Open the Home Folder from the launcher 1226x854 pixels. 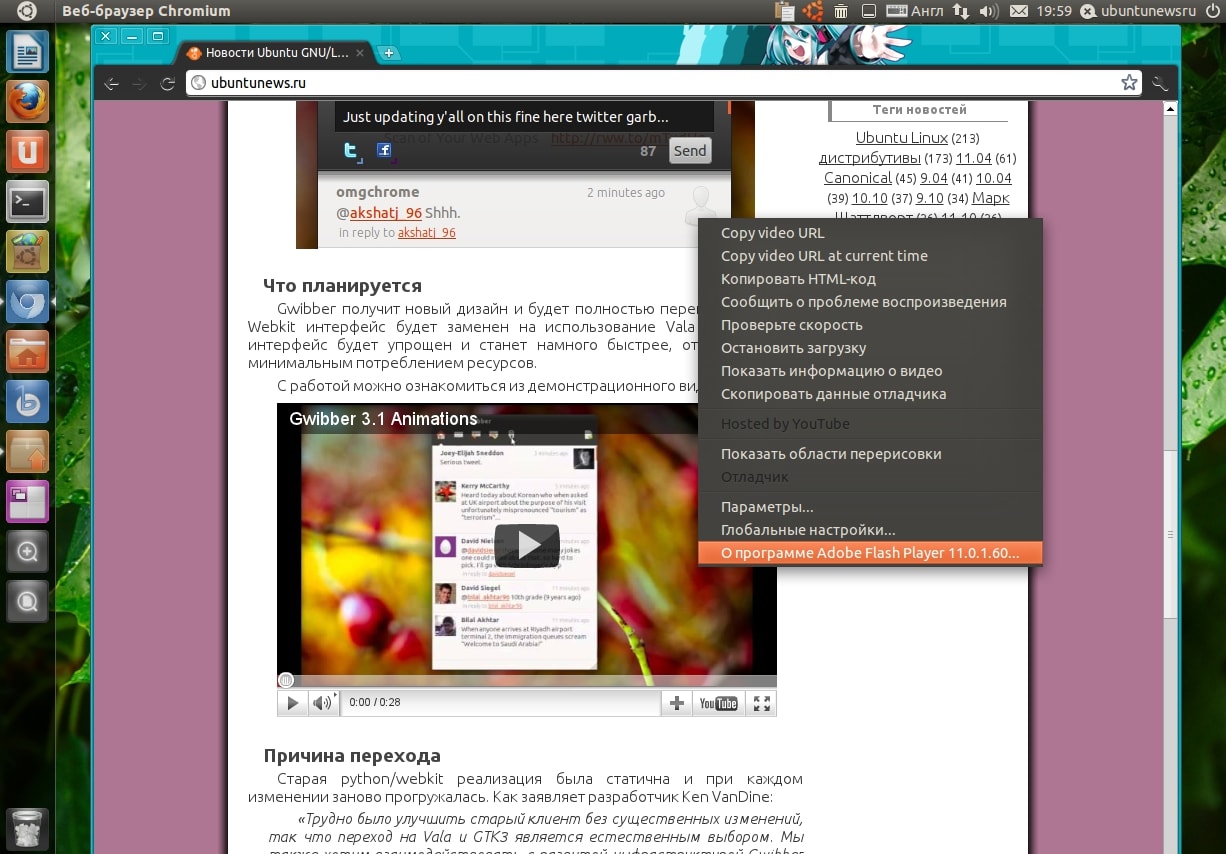tap(27, 352)
